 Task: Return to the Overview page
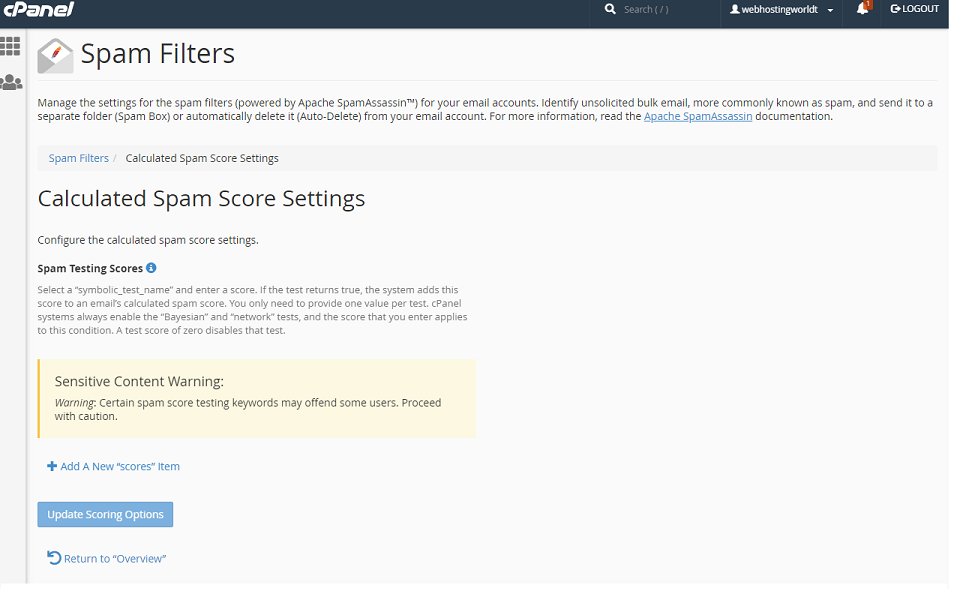click(x=112, y=557)
